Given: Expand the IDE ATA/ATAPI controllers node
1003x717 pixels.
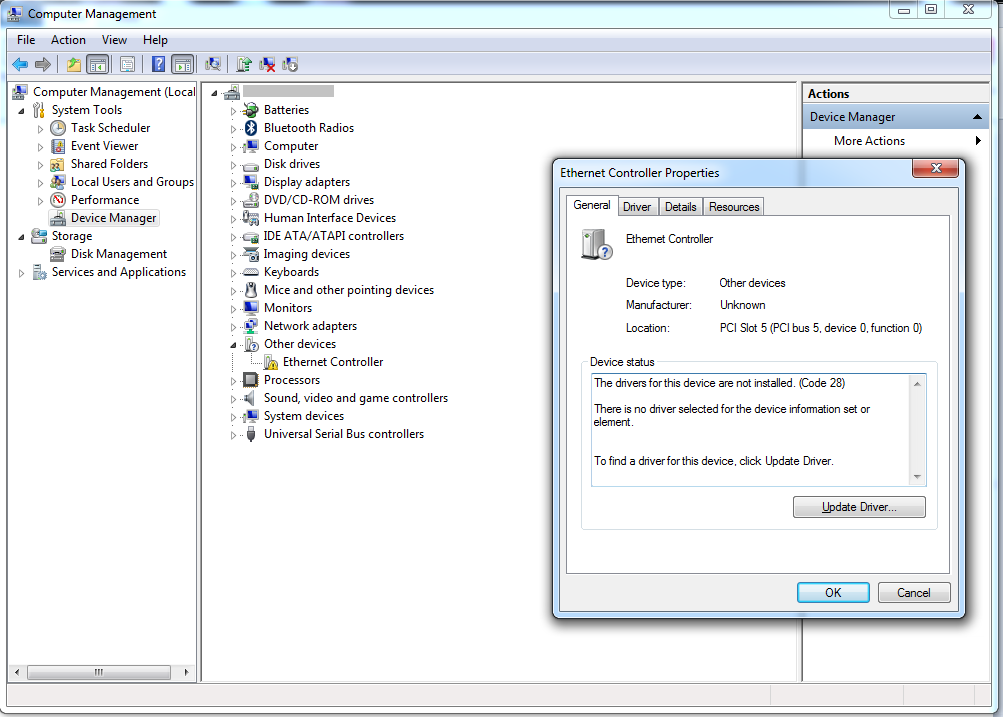Looking at the screenshot, I should pyautogui.click(x=233, y=237).
